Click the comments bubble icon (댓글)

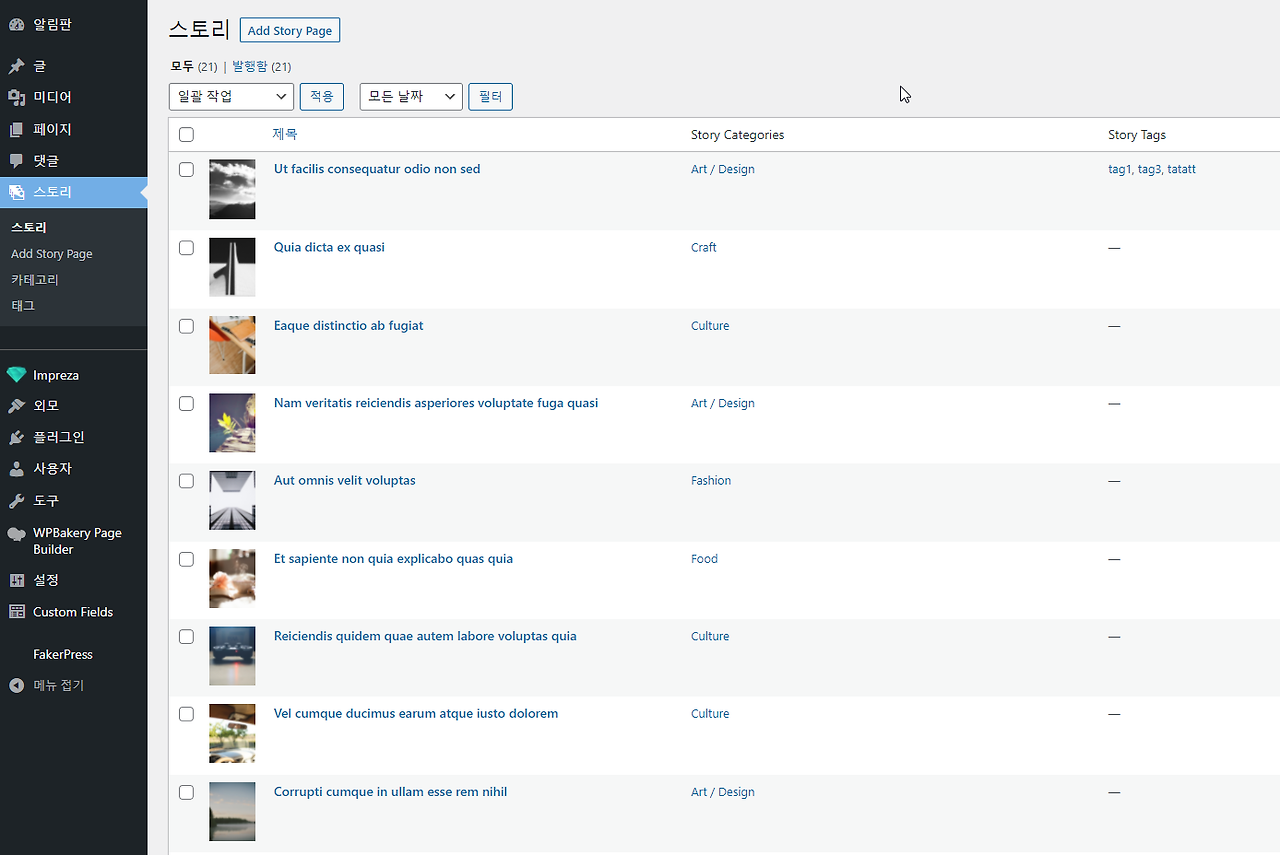pos(16,160)
